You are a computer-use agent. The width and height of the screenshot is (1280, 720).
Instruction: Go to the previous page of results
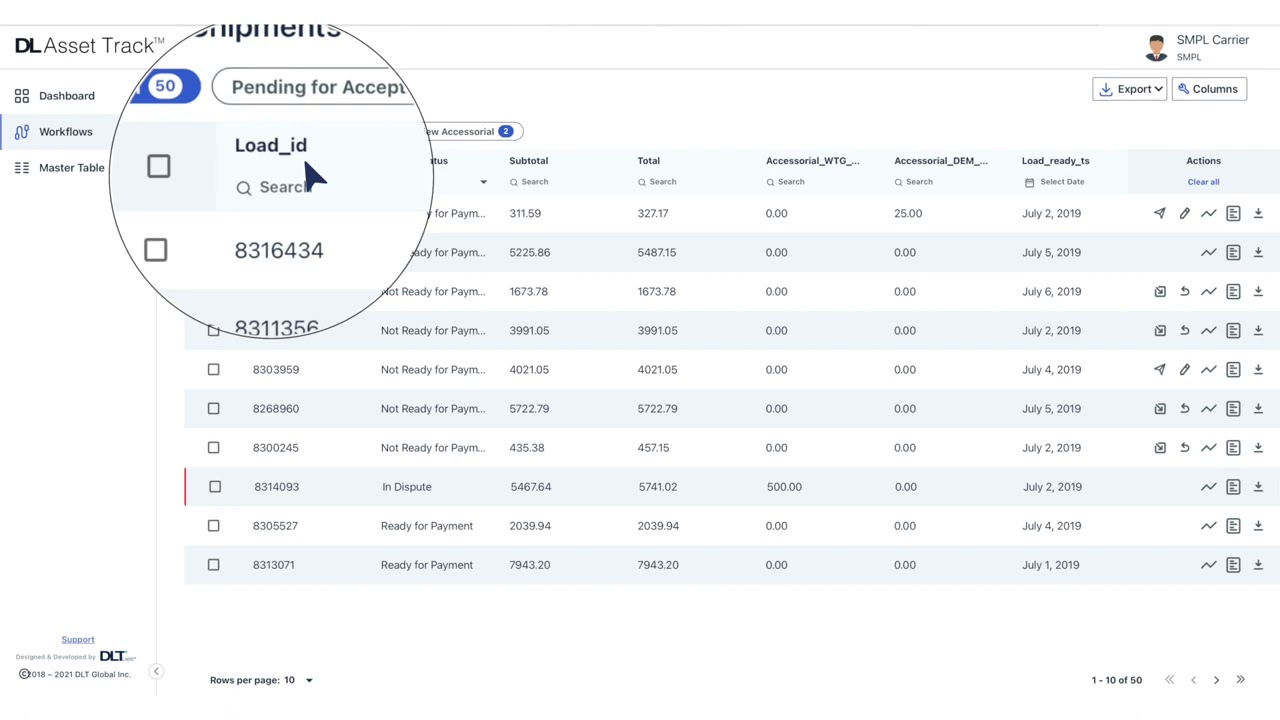coord(1193,680)
